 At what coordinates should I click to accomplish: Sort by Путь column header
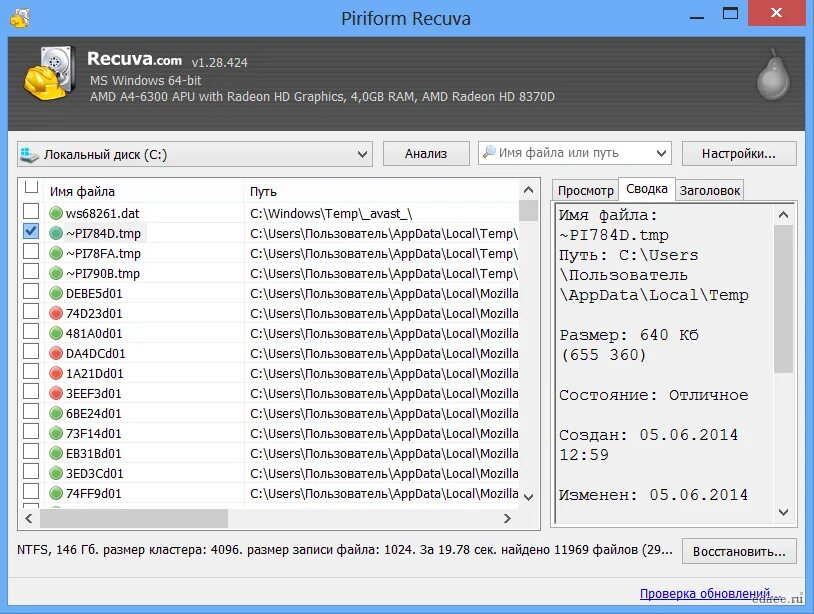(381, 192)
